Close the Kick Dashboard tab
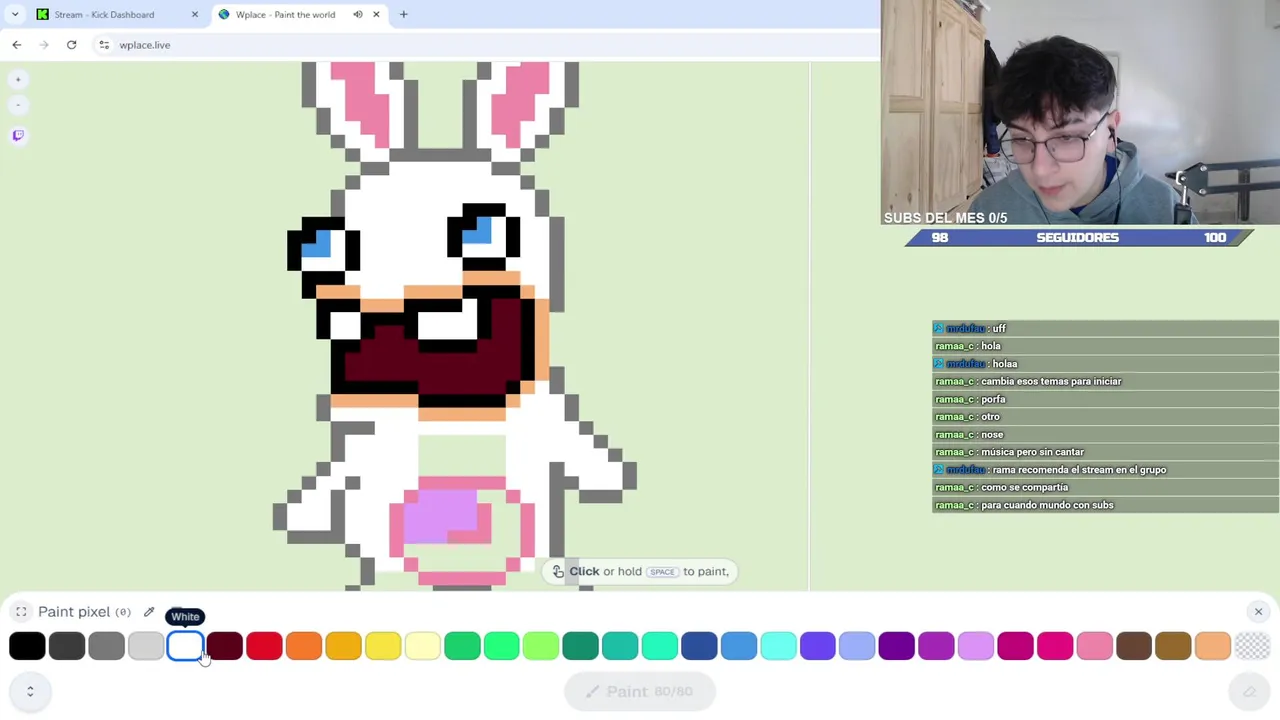The image size is (1280, 720). point(195,14)
